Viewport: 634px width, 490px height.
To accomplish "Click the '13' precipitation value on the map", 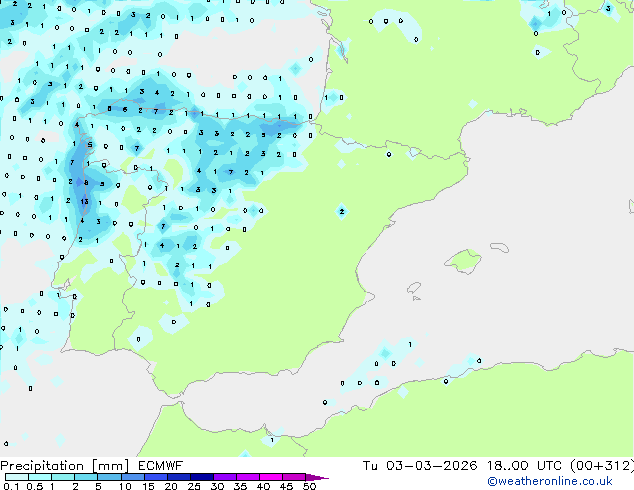I will point(84,201).
